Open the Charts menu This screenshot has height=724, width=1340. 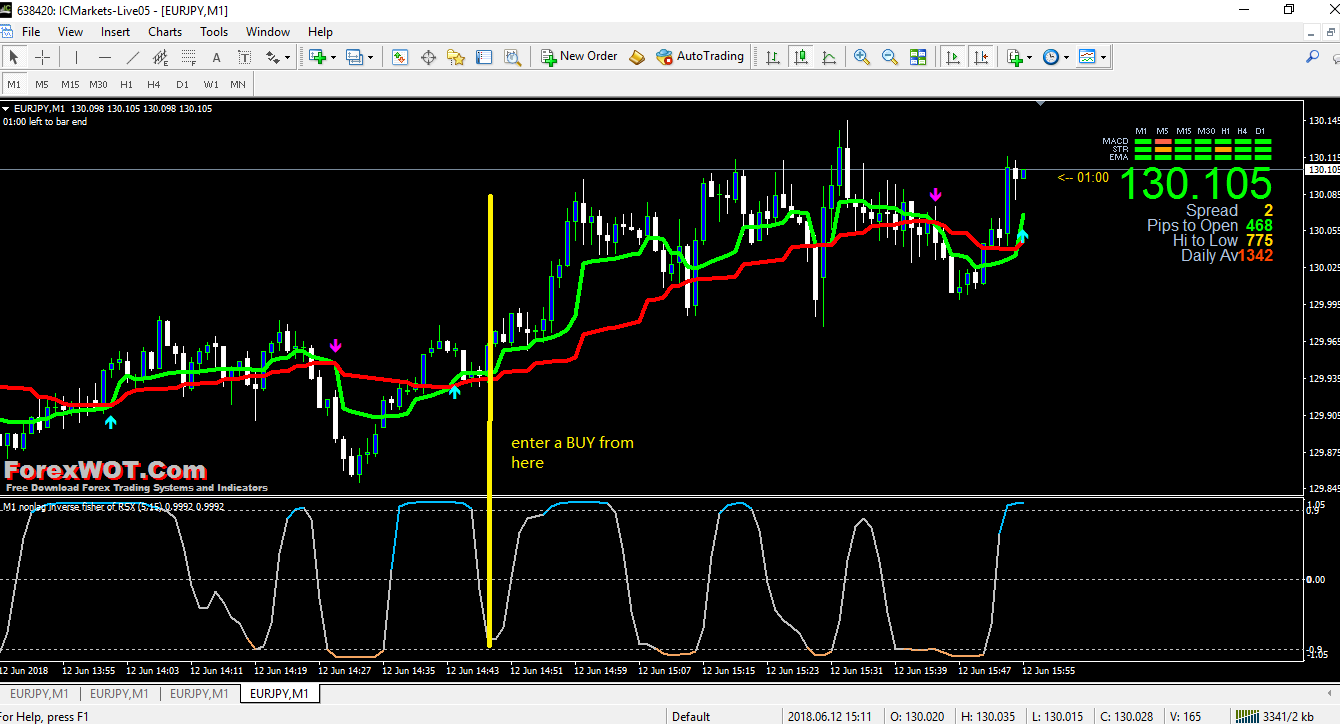(165, 31)
